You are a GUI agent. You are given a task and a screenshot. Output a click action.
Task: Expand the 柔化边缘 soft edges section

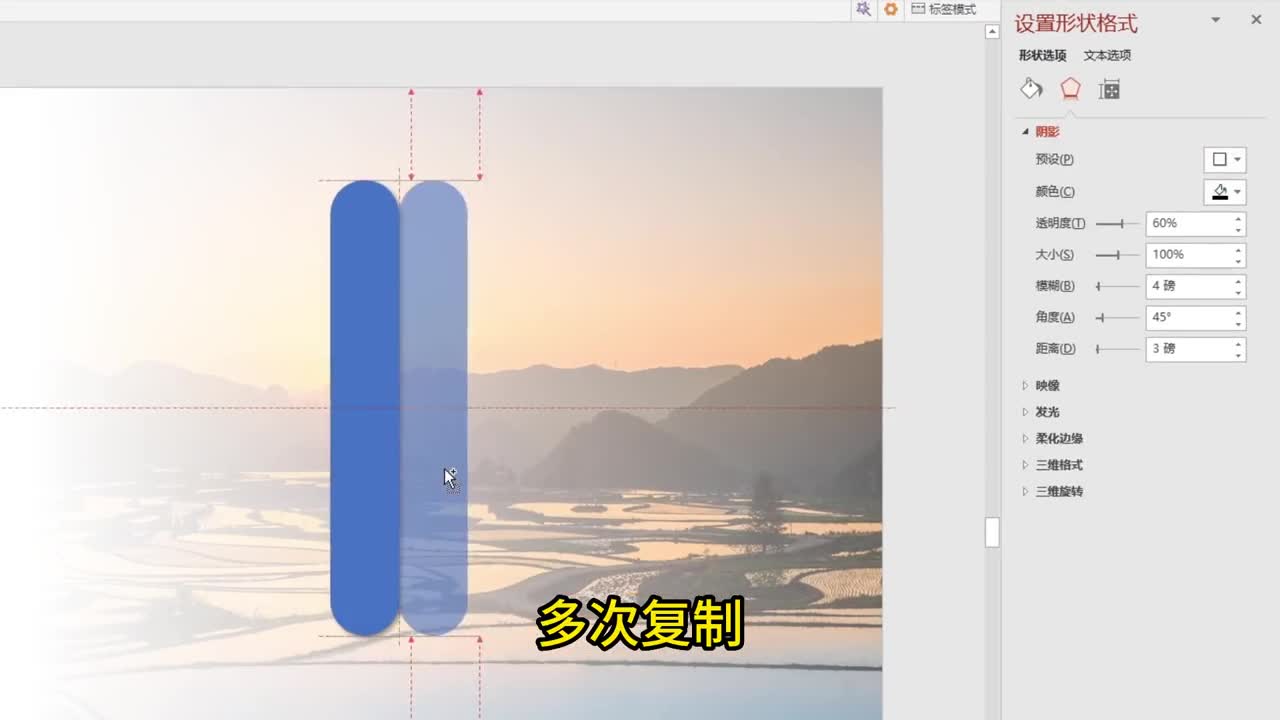tap(1059, 438)
